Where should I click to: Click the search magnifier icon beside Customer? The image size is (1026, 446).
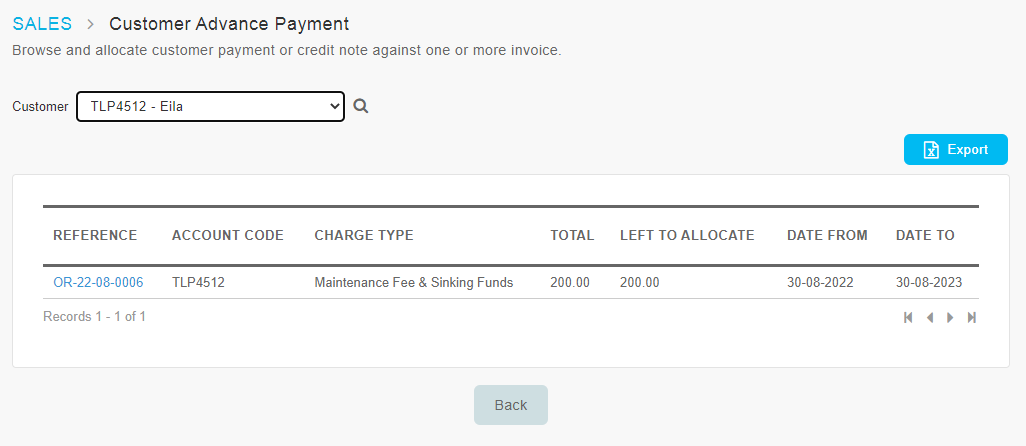tap(361, 106)
